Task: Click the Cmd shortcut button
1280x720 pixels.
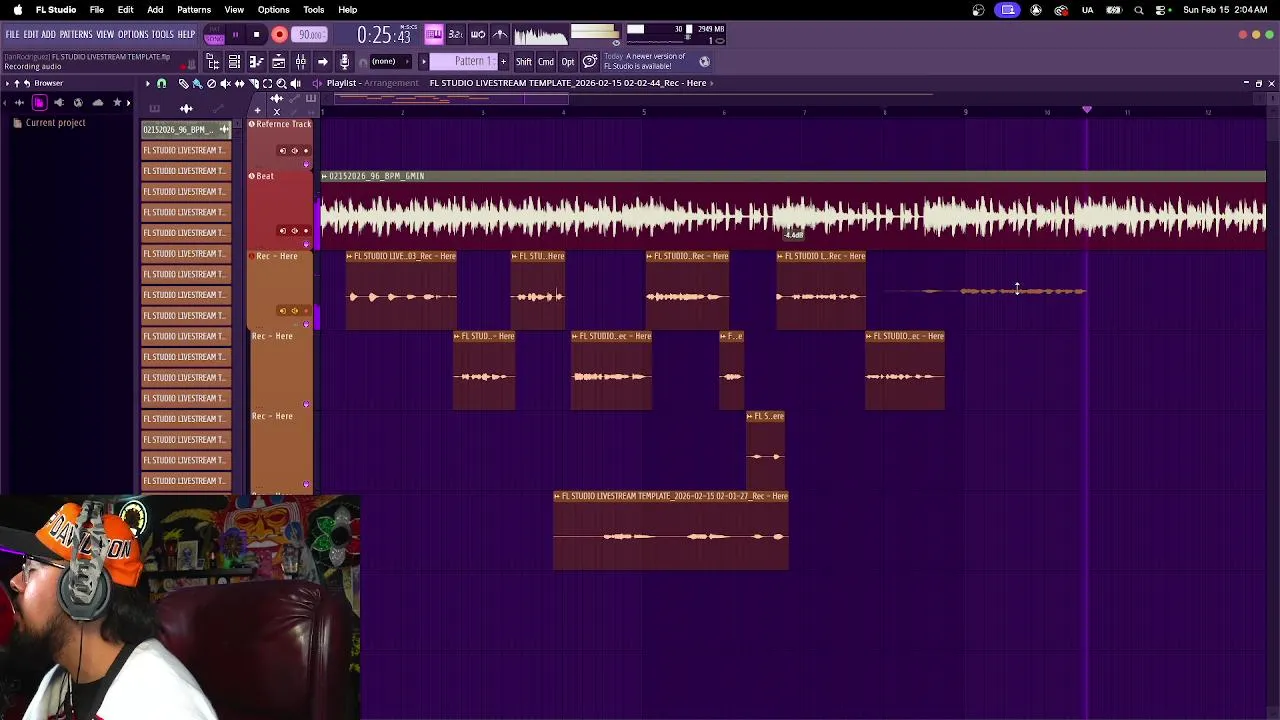Action: [546, 62]
